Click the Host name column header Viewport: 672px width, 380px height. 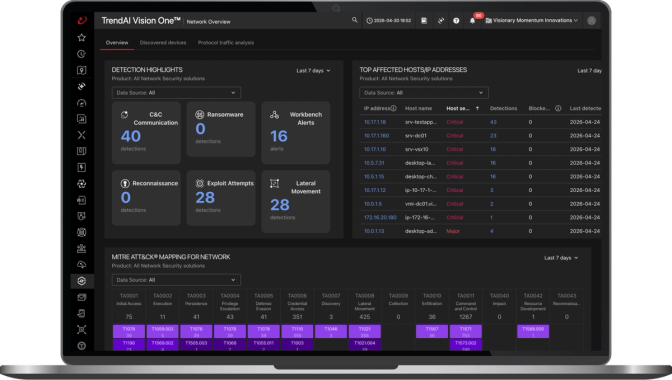tap(419, 108)
